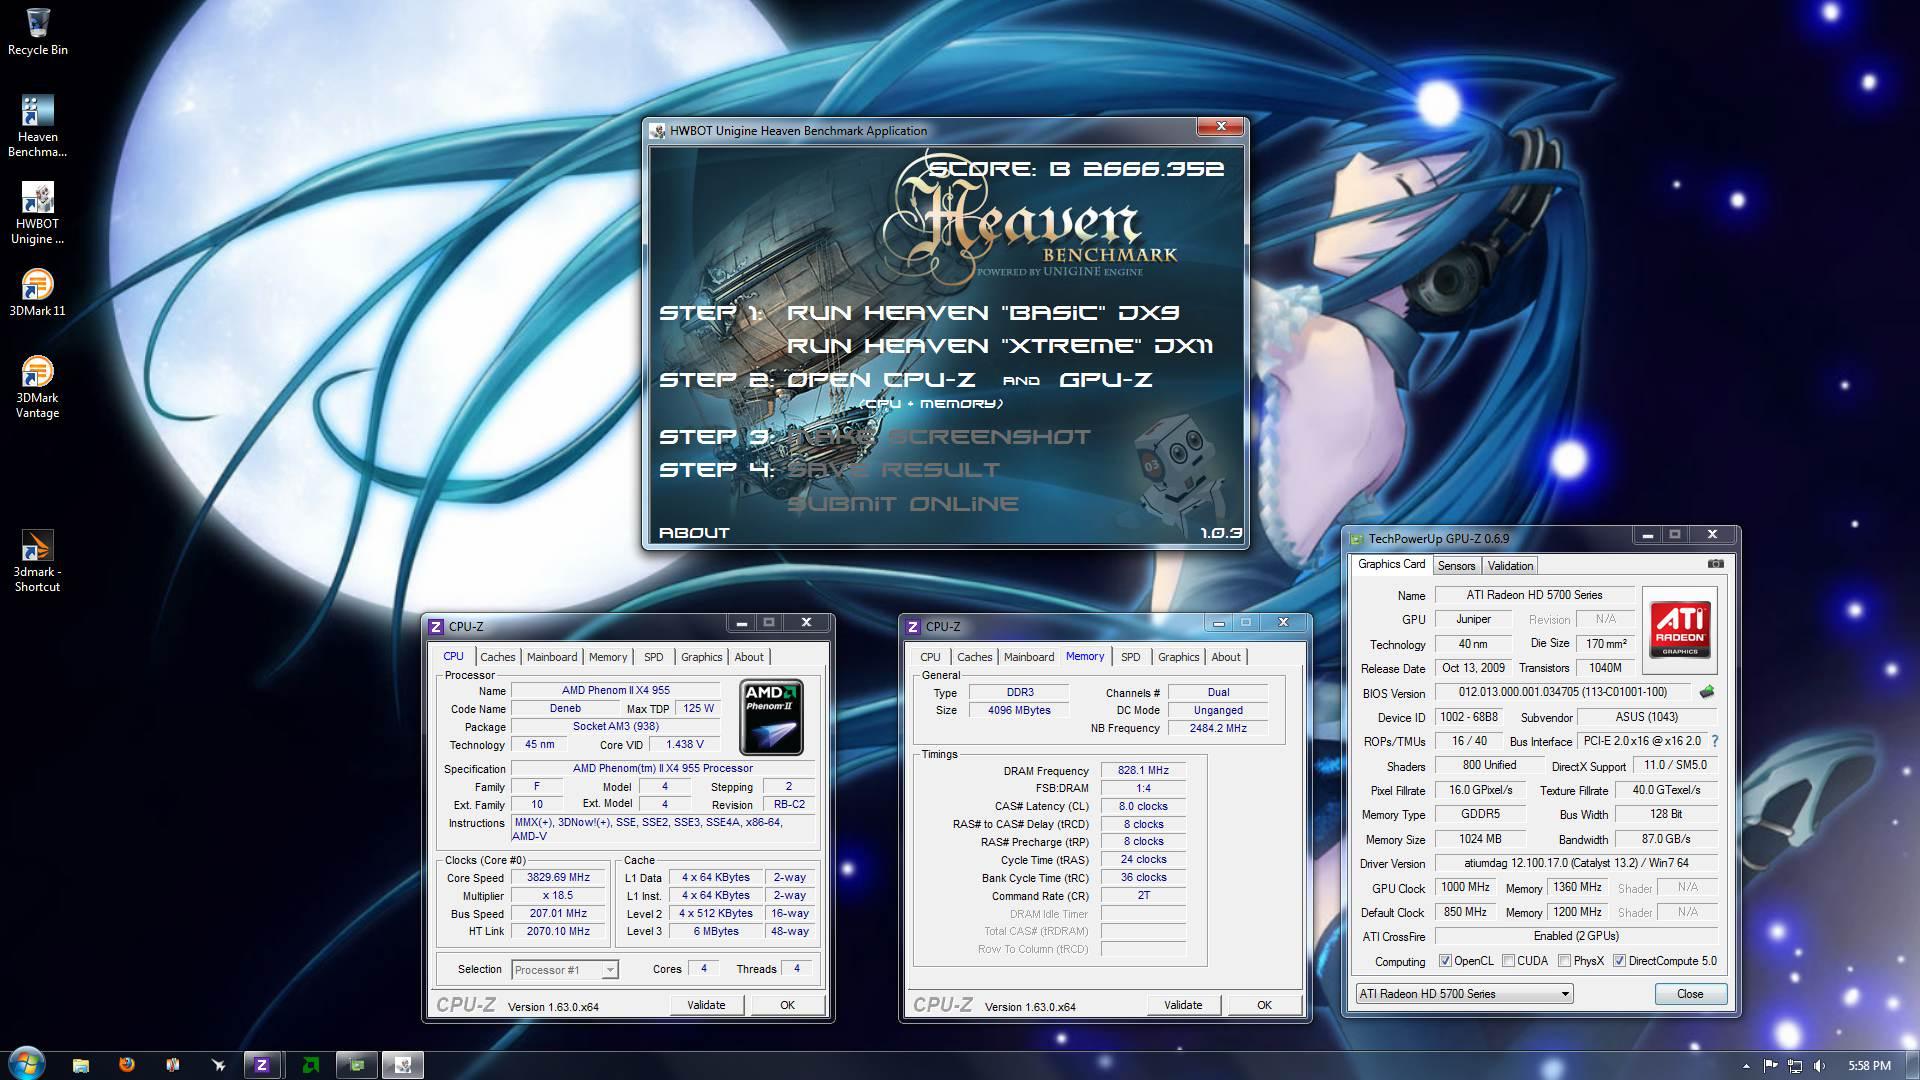Viewport: 1920px width, 1080px height.
Task: Open the ATI Radeon HD 5700 Series dropdown
Action: [1464, 994]
